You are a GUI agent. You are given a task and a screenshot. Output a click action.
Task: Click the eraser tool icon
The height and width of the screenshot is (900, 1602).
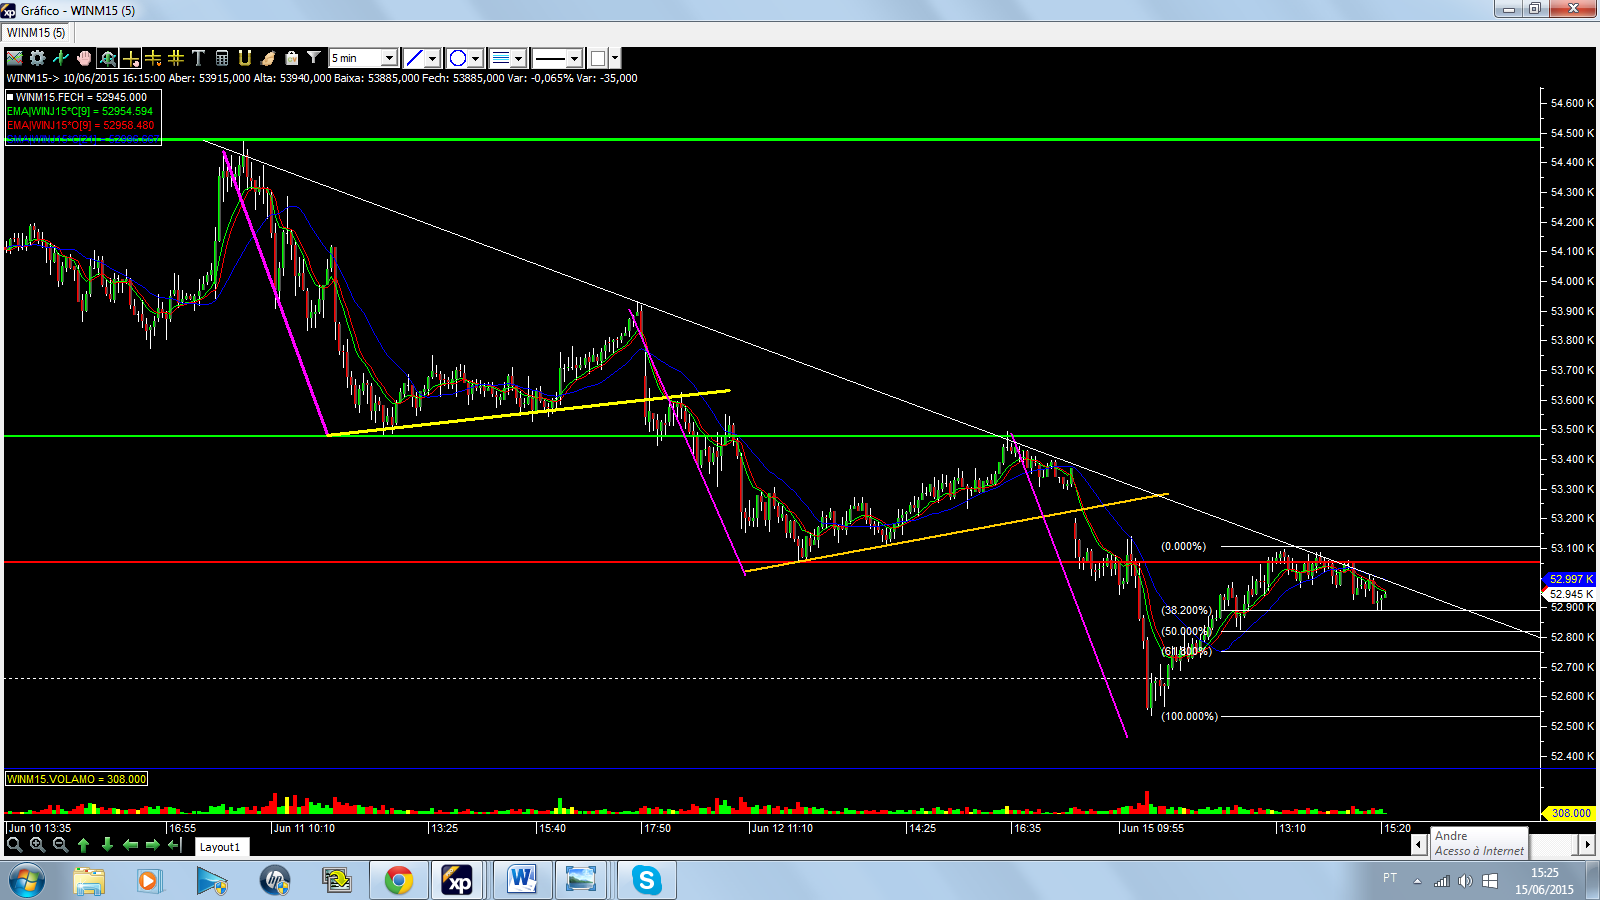click(x=268, y=58)
